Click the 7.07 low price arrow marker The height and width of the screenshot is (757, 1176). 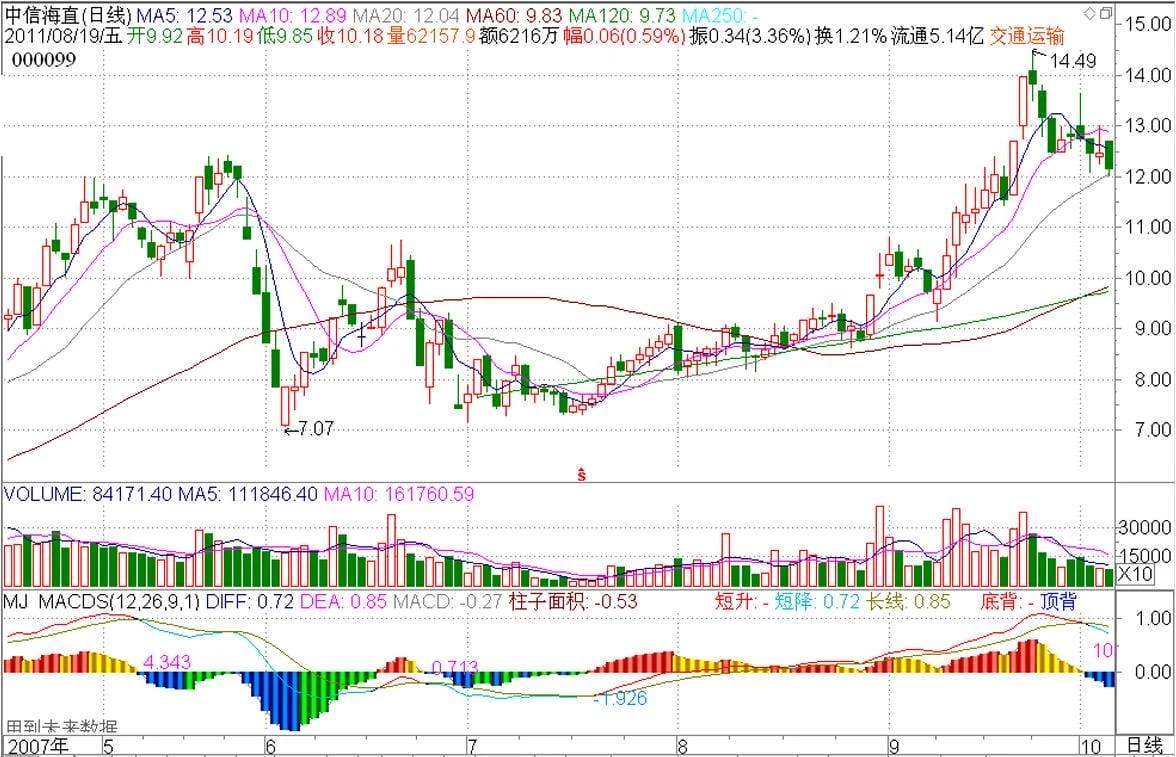pyautogui.click(x=308, y=428)
